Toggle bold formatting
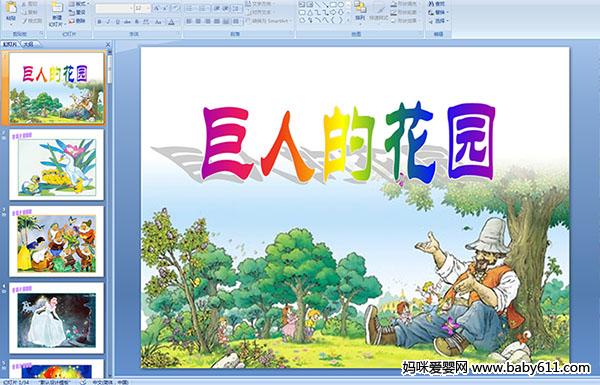The height and width of the screenshot is (385, 600). [x=99, y=22]
